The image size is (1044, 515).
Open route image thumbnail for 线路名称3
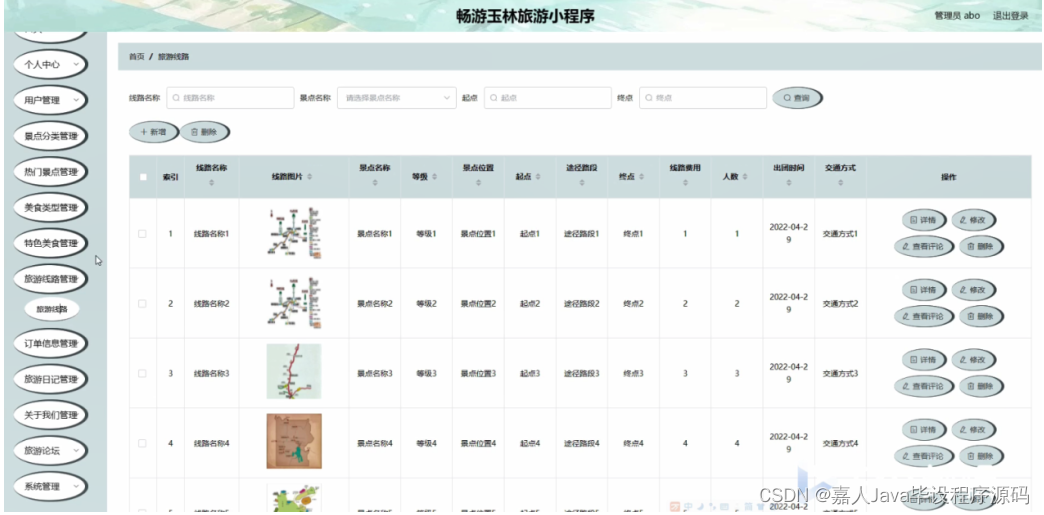(294, 371)
